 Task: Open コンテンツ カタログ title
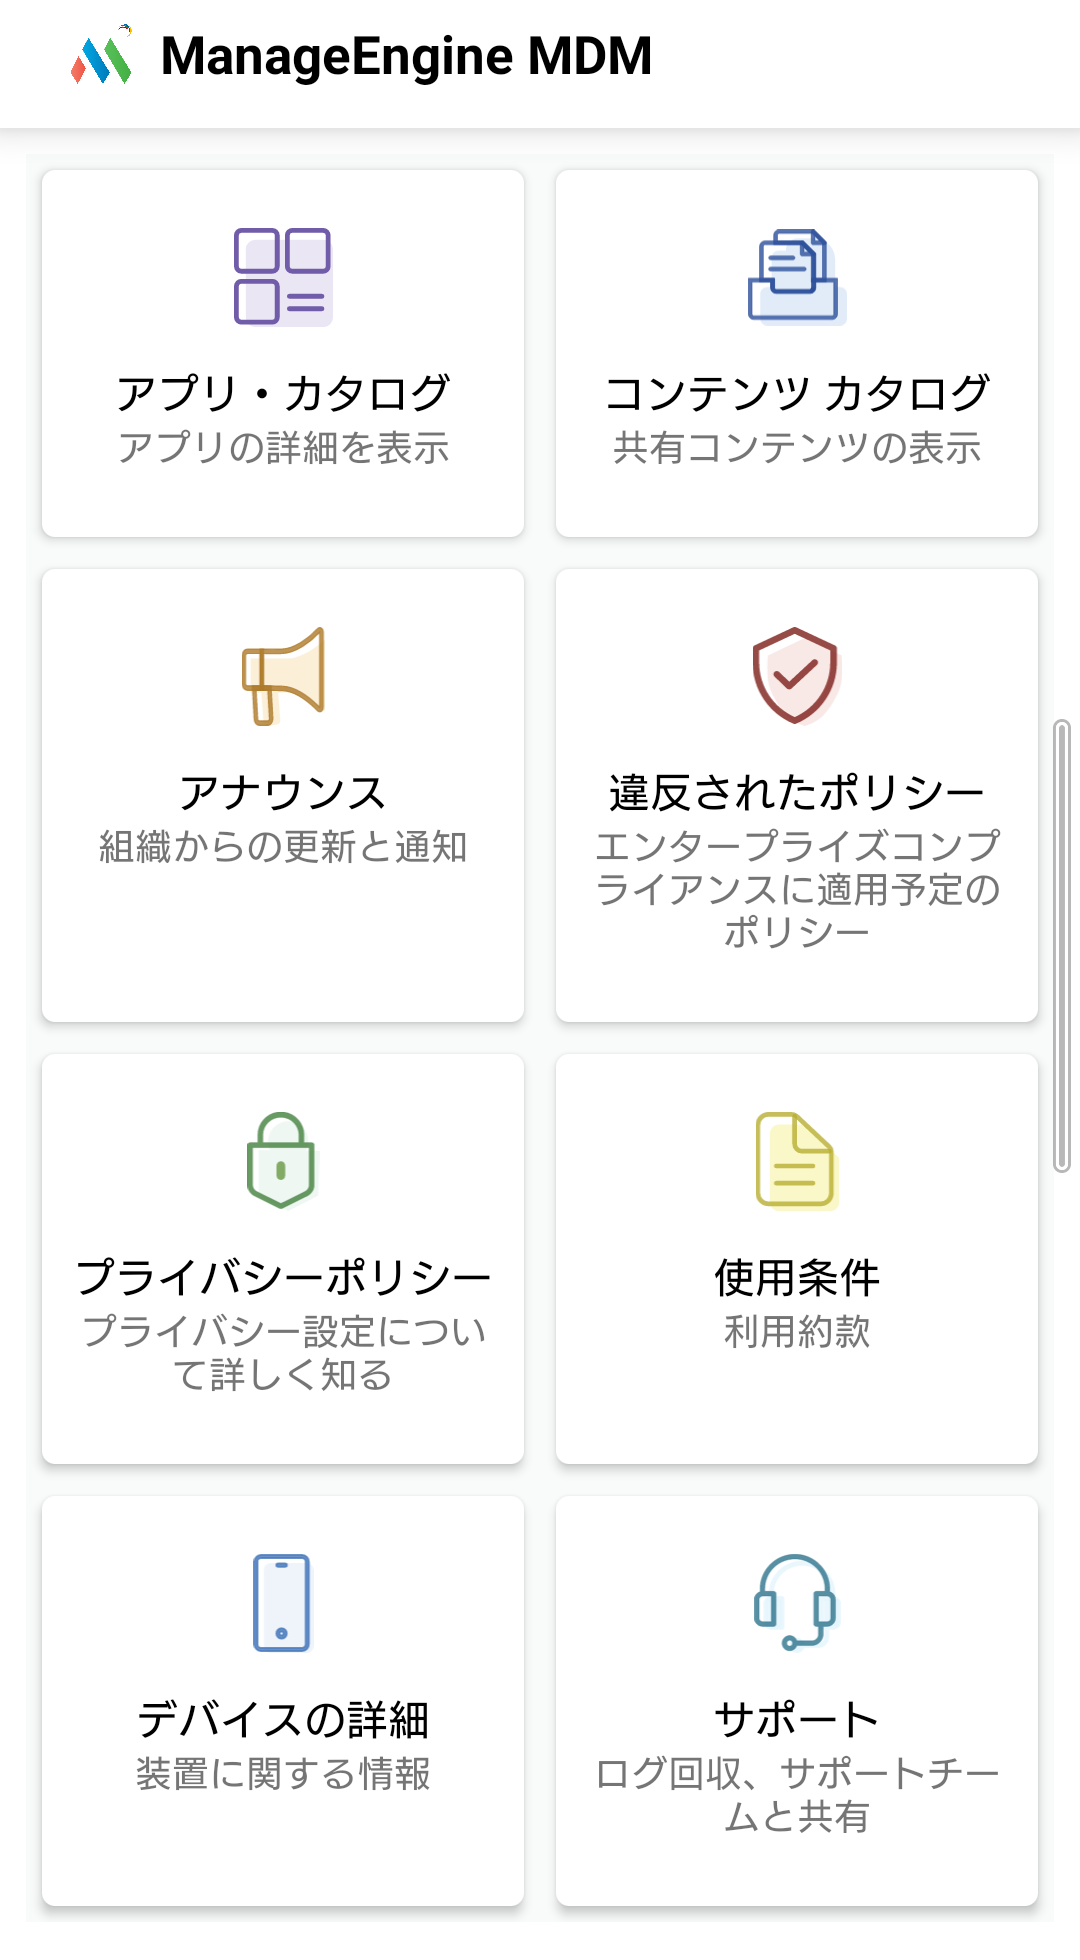797,393
